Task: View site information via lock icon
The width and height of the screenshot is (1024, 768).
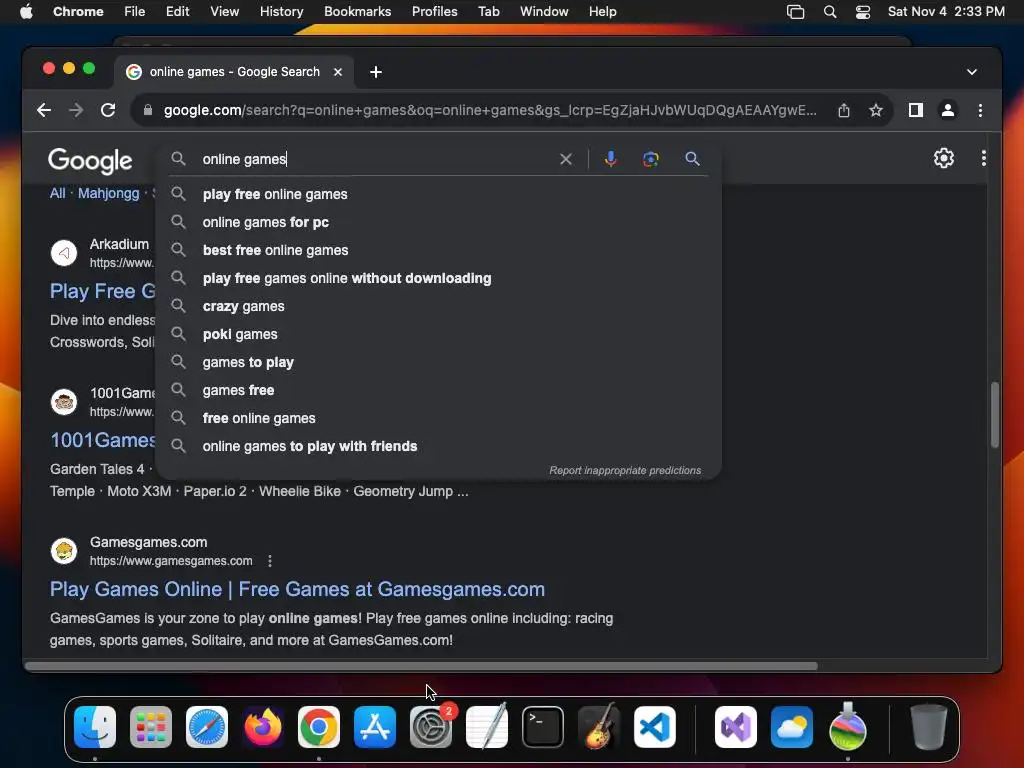Action: coord(148,110)
